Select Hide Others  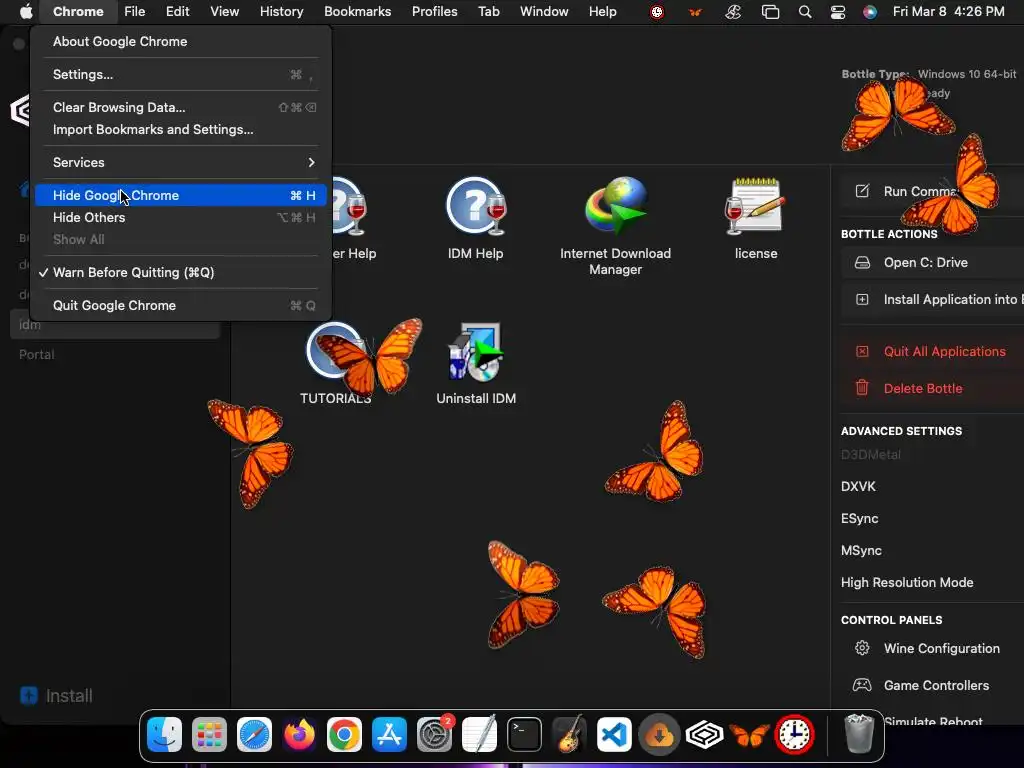[181, 217]
